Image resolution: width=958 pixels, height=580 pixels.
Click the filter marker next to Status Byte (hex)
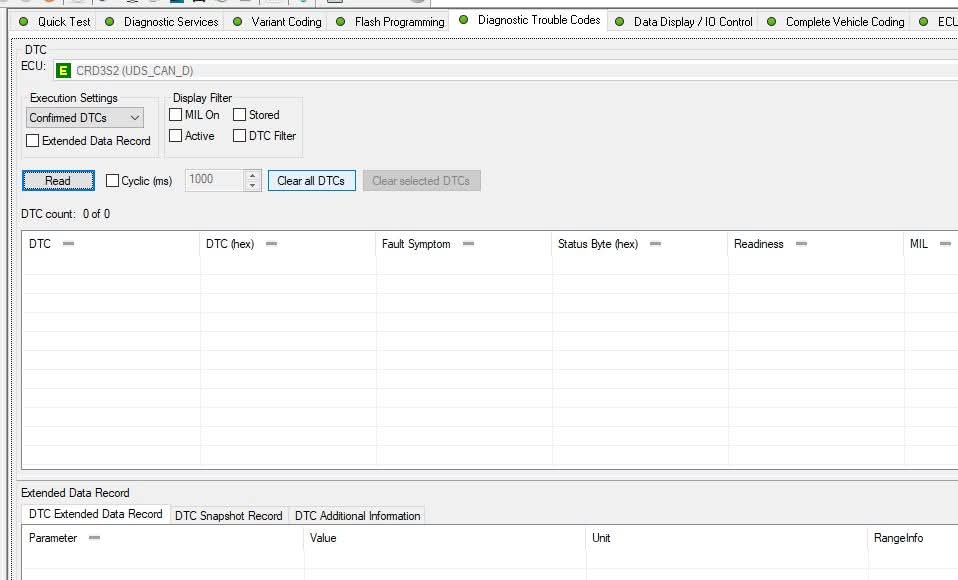[656, 244]
